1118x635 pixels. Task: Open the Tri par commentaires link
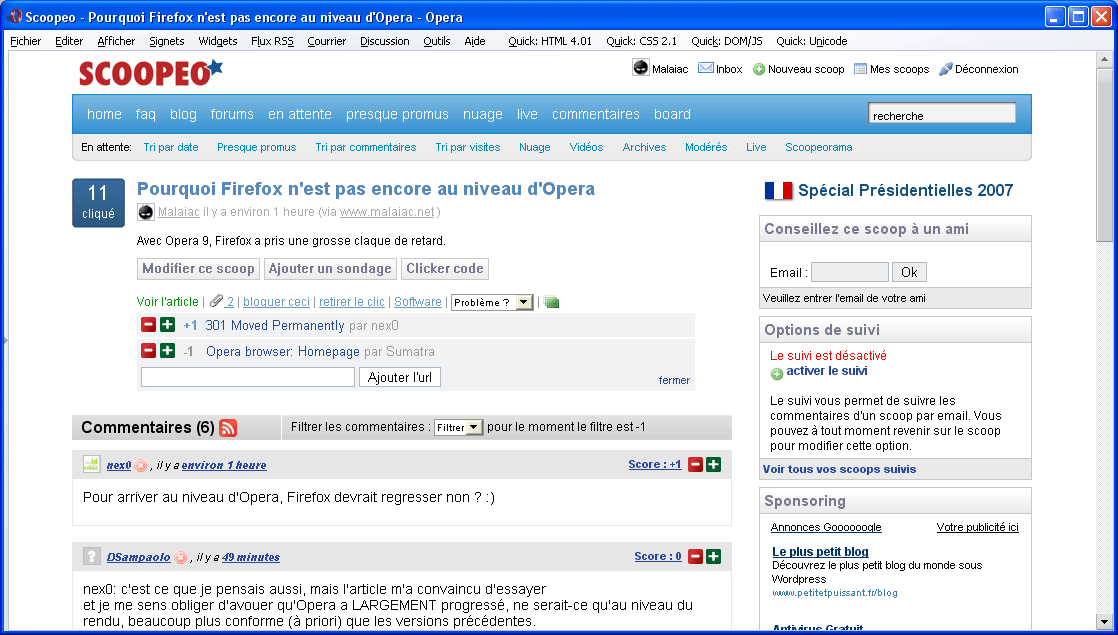pyautogui.click(x=366, y=148)
